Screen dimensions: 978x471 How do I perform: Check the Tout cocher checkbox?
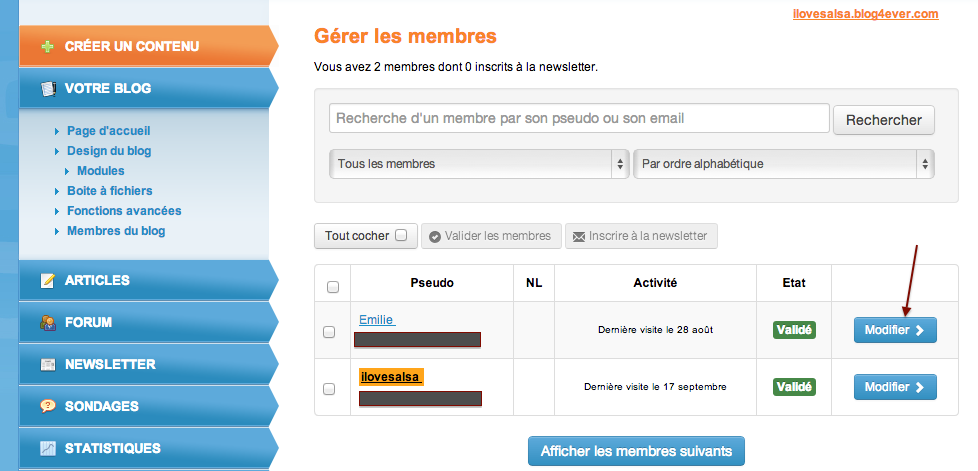(401, 235)
